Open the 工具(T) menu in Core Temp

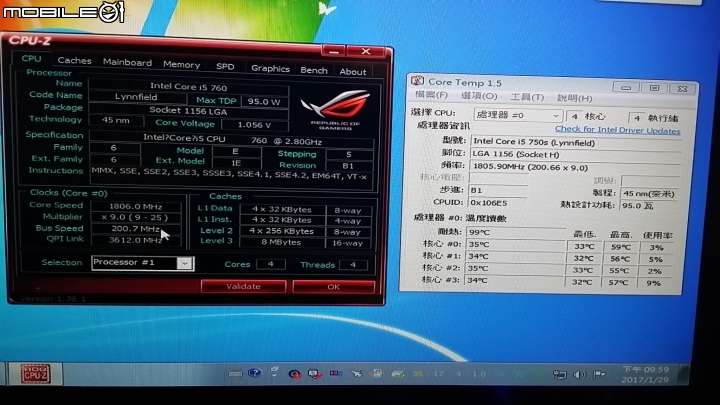(527, 97)
